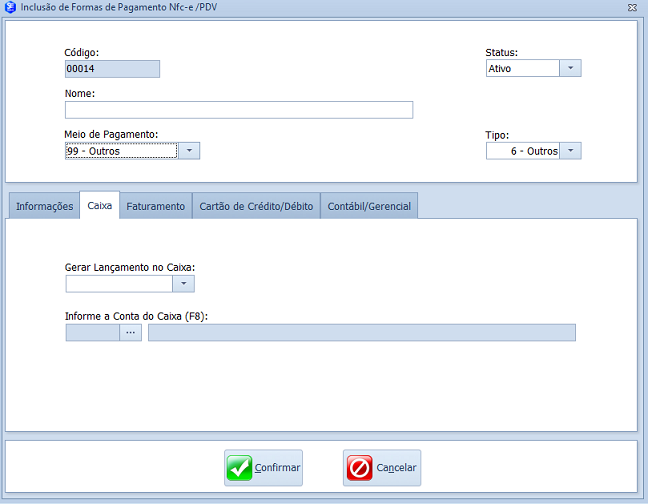The height and width of the screenshot is (504, 648).
Task: Click the green checkmark Confirmar icon
Action: coord(240,468)
